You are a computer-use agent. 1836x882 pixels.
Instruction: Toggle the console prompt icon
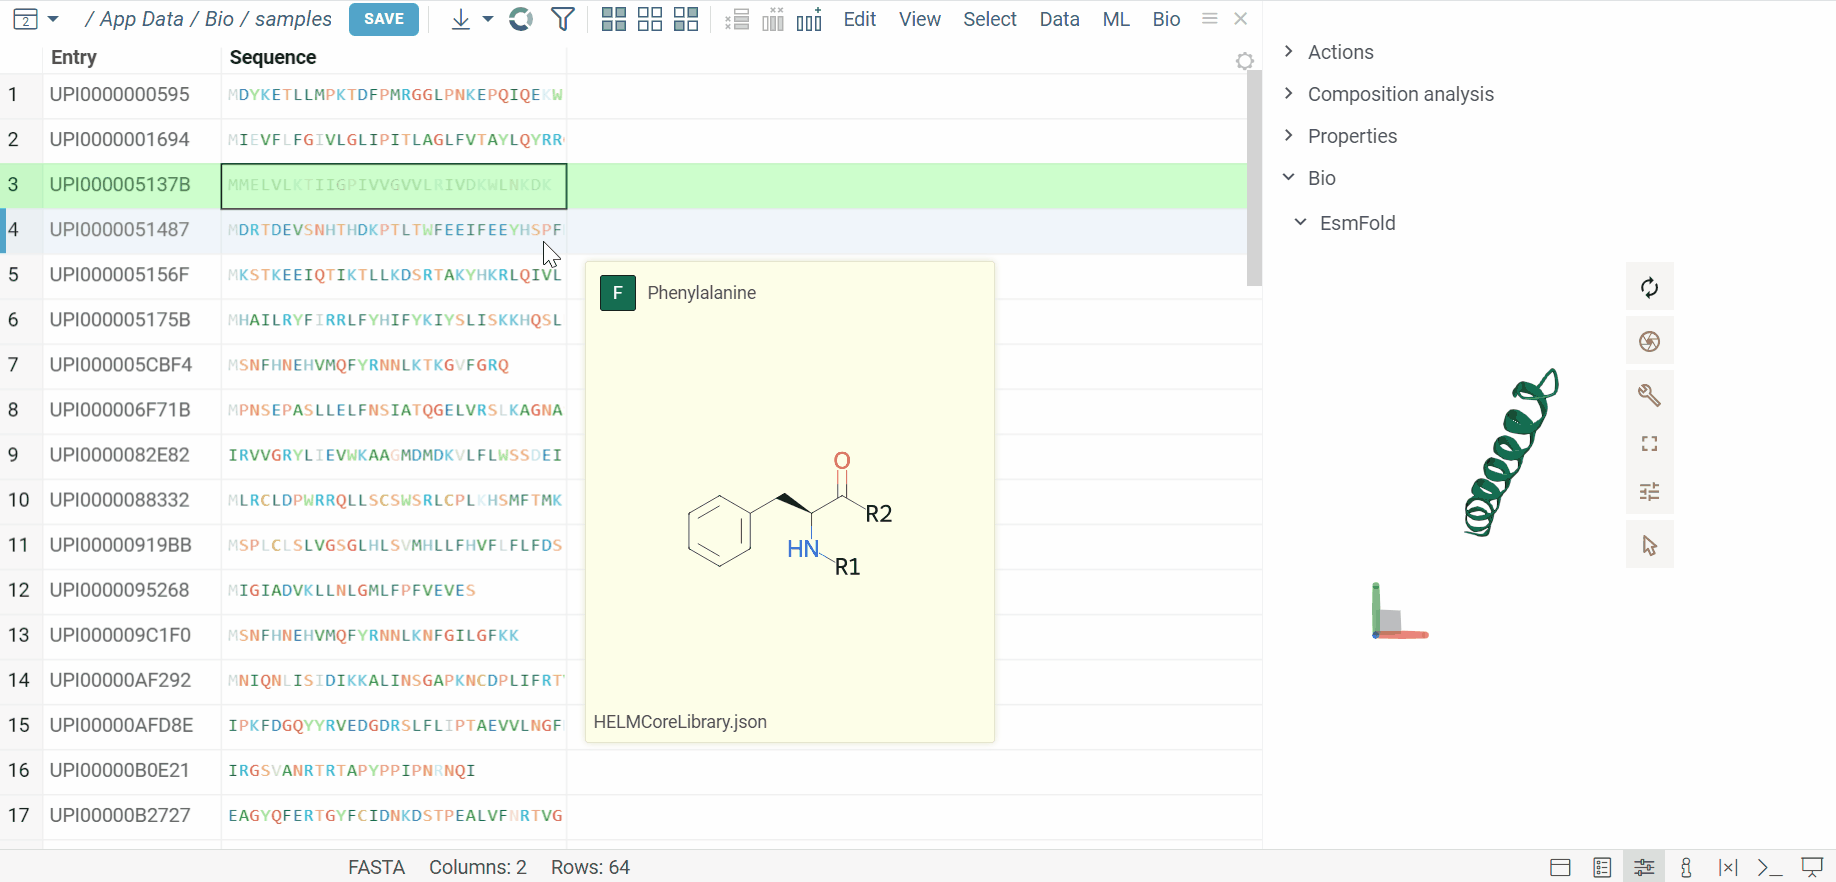coord(1770,867)
